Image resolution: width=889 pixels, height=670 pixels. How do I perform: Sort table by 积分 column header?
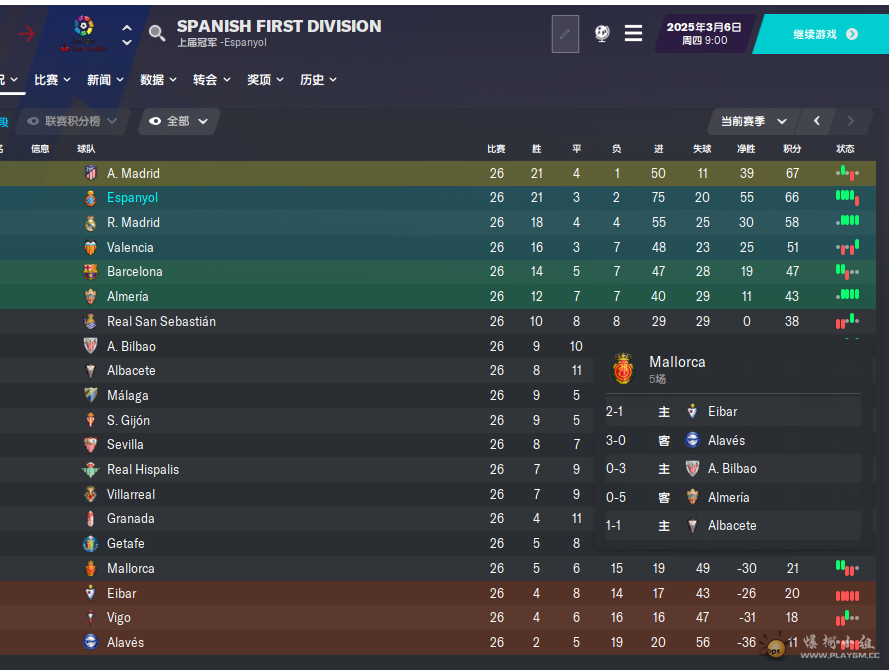pos(792,149)
